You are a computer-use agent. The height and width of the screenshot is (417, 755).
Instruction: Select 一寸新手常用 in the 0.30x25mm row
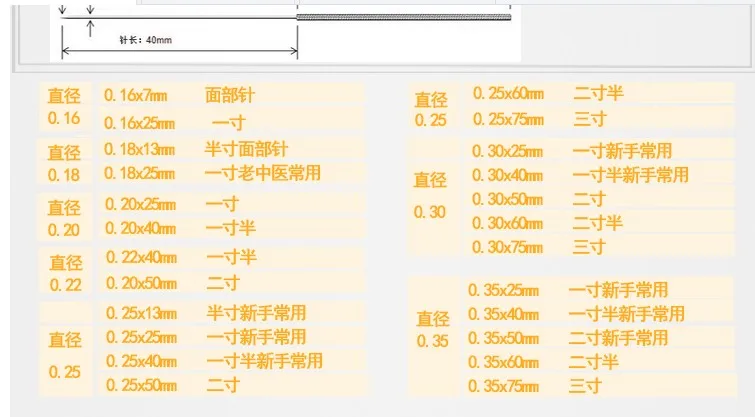(622, 151)
